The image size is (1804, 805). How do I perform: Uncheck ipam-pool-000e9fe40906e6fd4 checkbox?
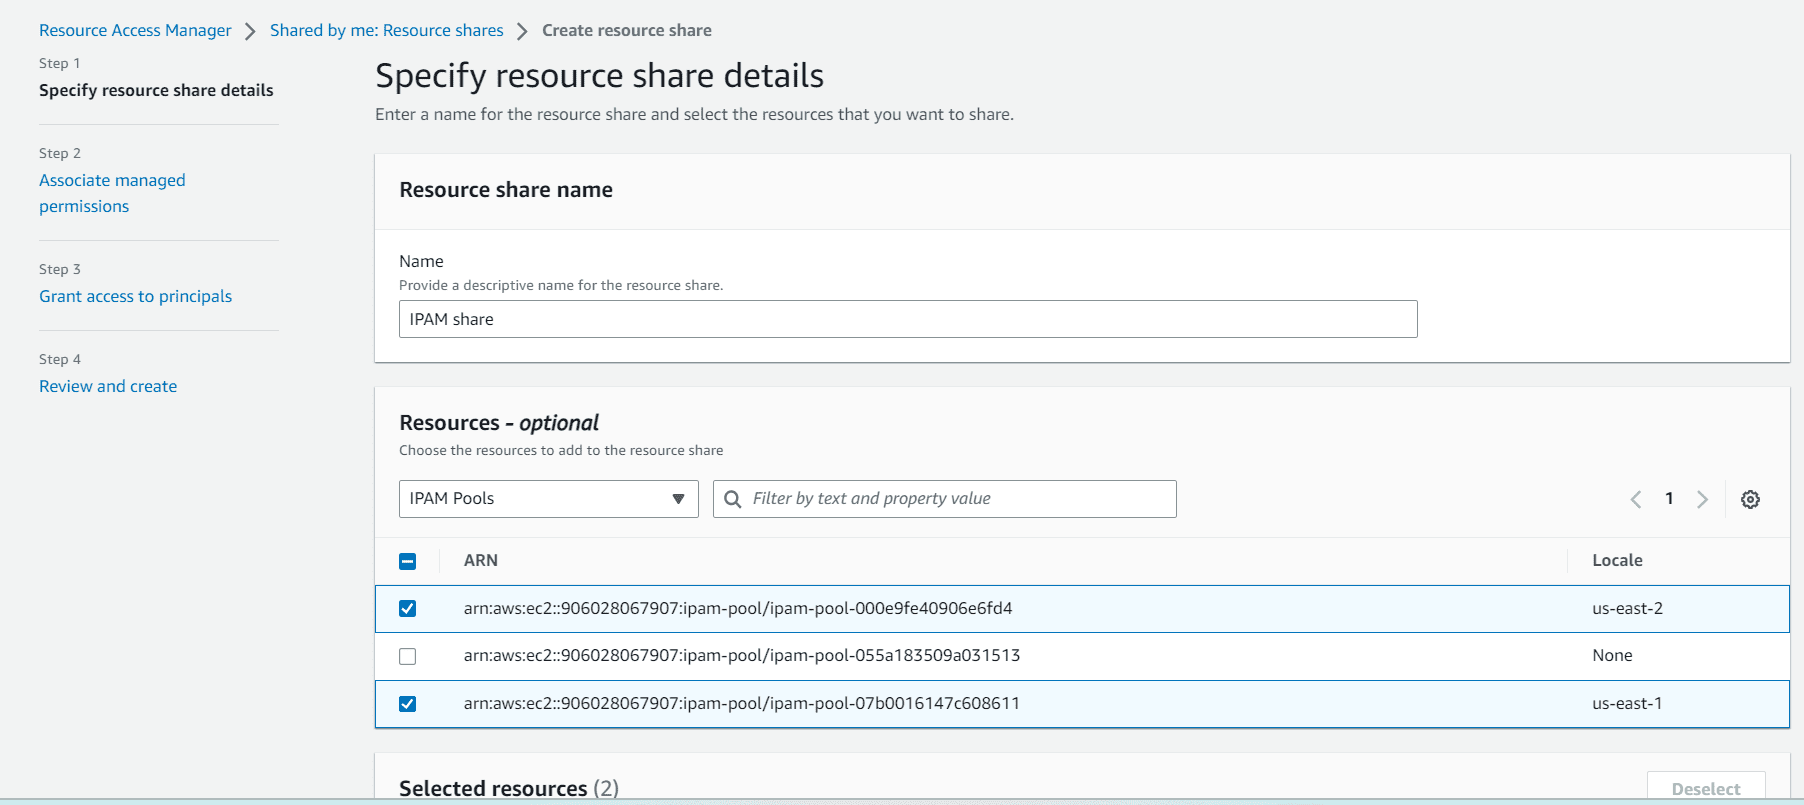(x=407, y=608)
